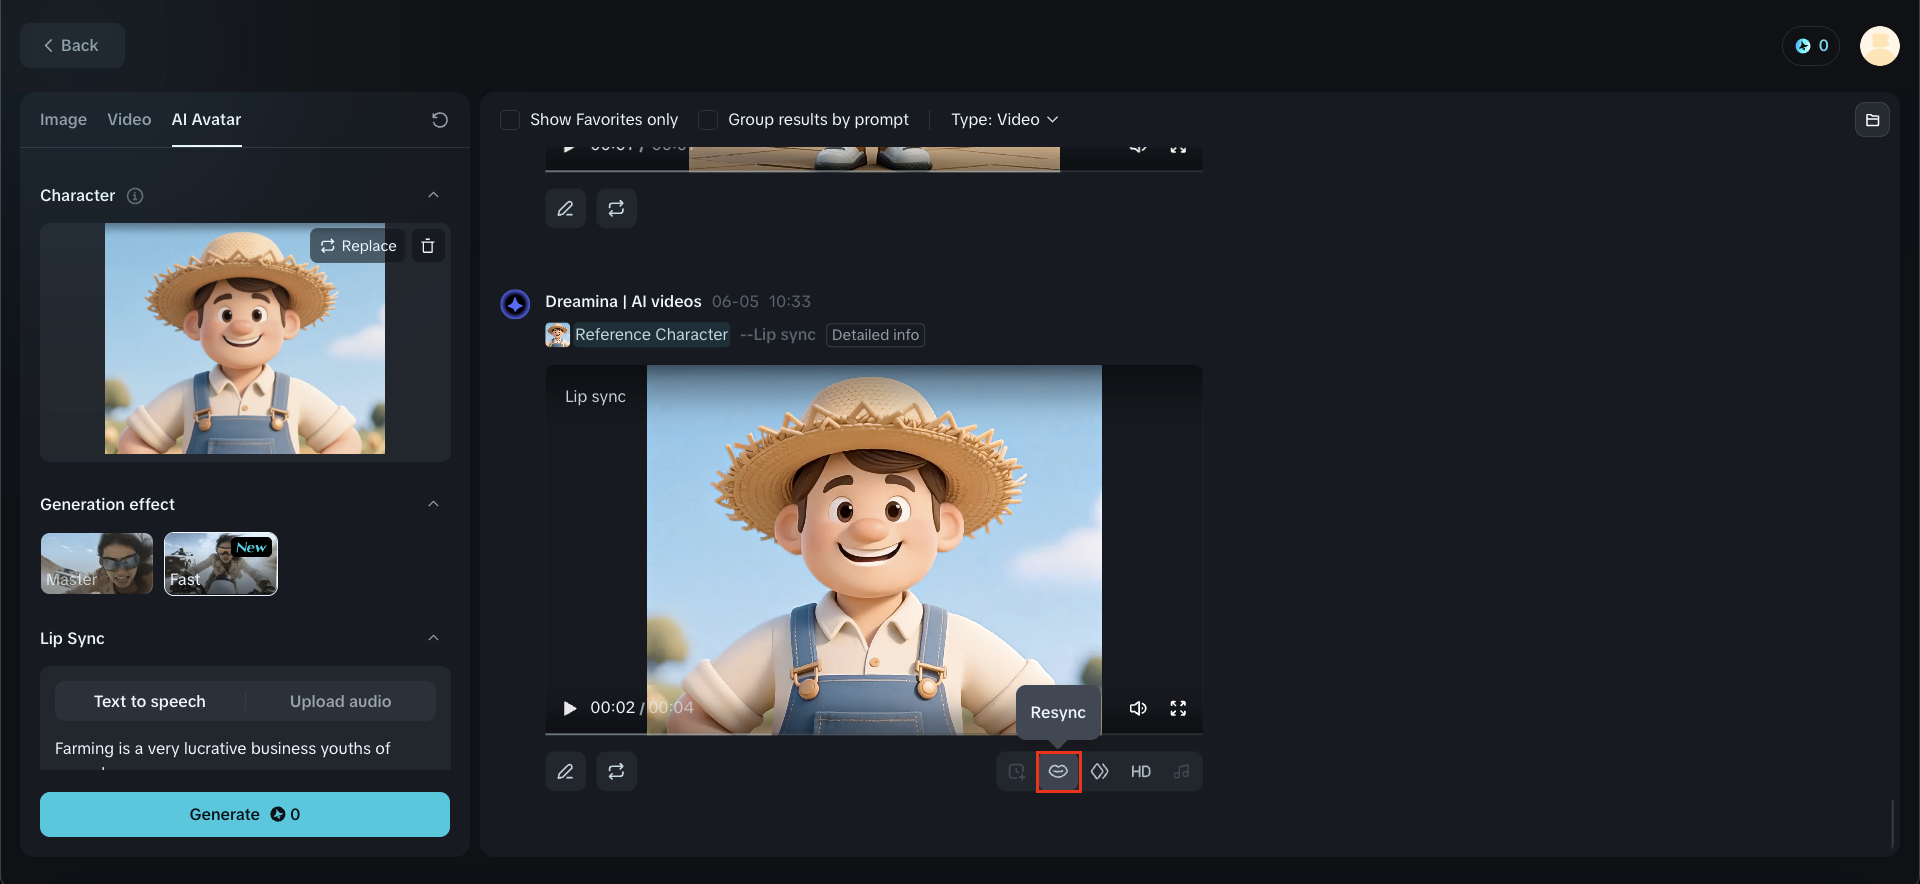Screen dimensions: 1920x884
Task: Select the Text to speech tab
Action: click(150, 701)
